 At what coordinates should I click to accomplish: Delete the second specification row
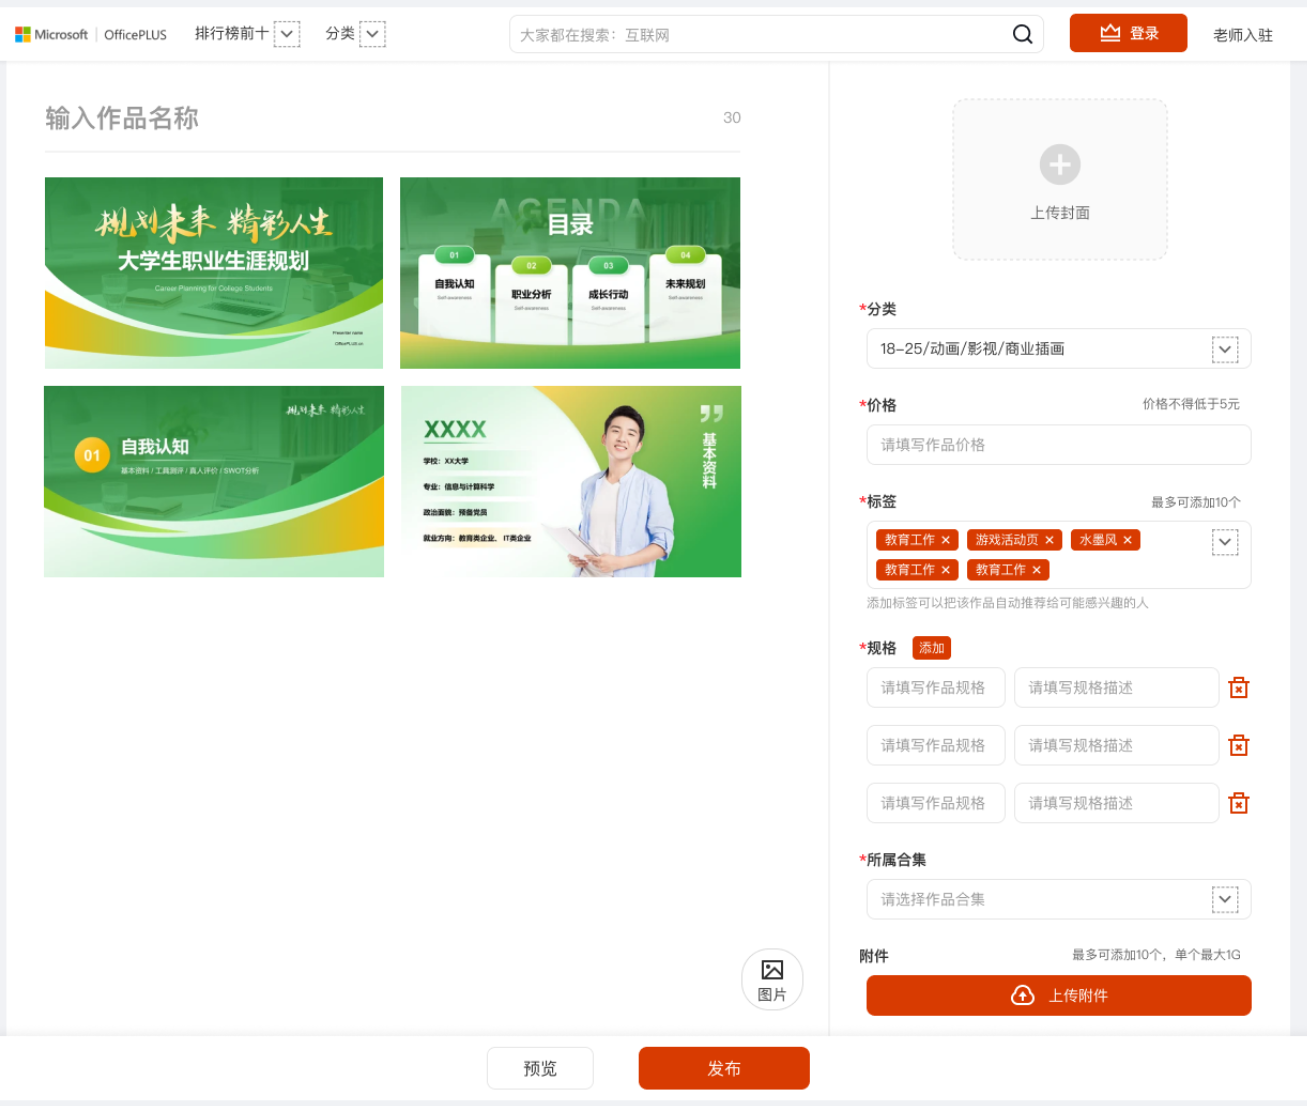[1238, 746]
